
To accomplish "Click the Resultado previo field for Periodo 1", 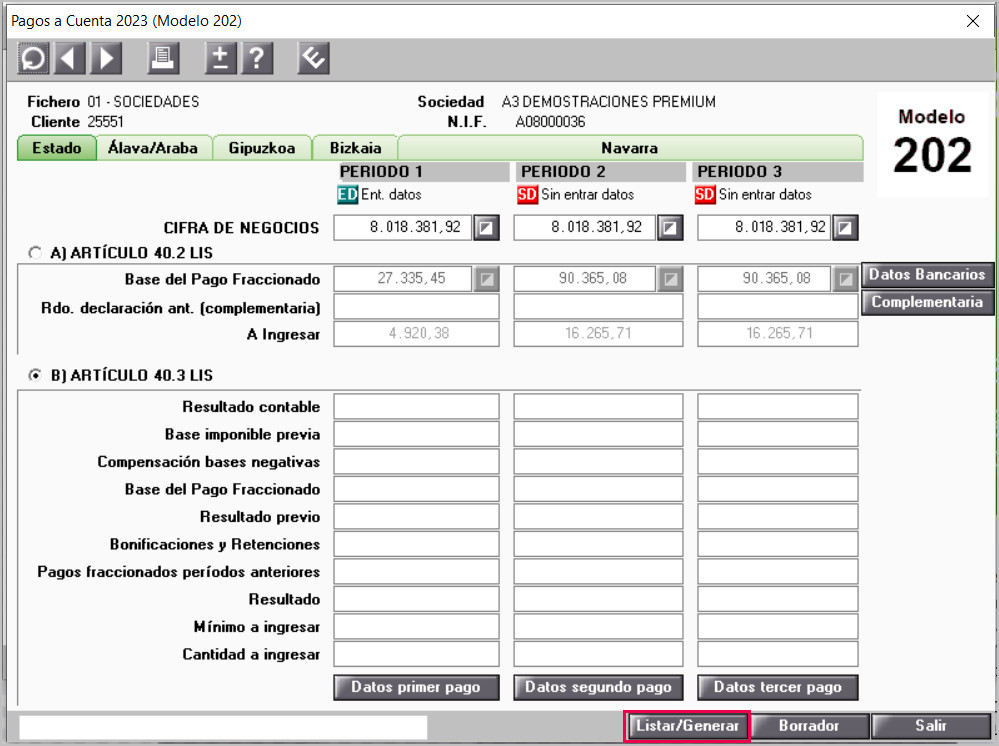I will click(416, 517).
